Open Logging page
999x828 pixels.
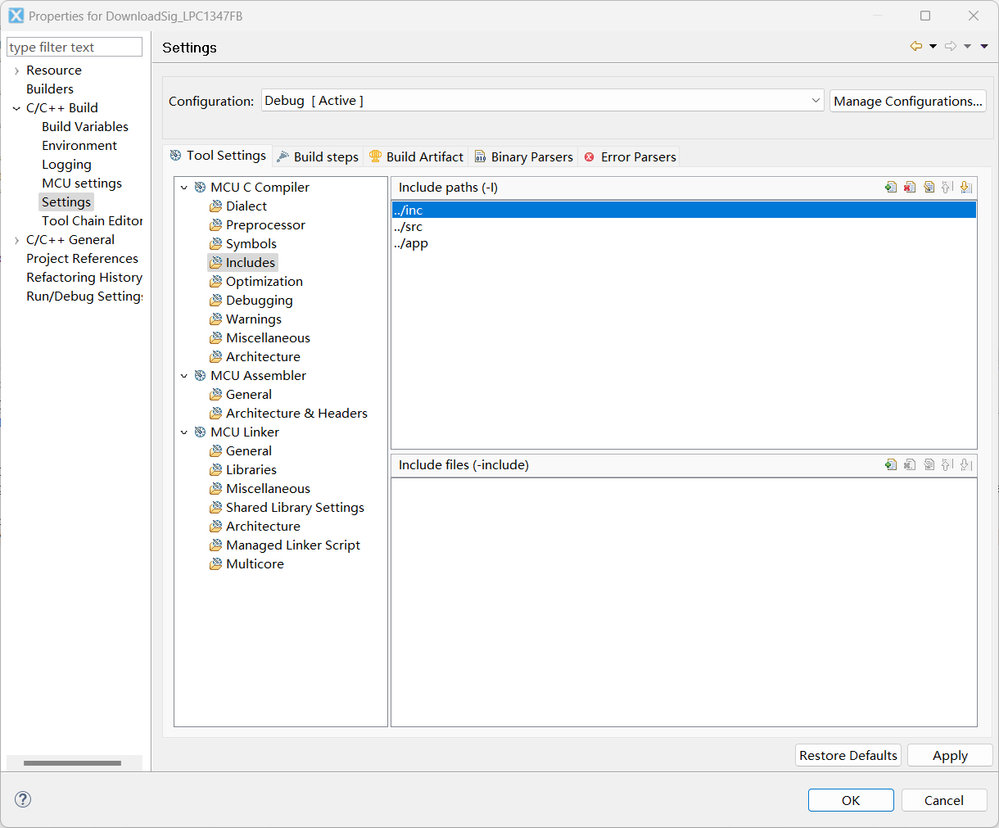pos(66,164)
